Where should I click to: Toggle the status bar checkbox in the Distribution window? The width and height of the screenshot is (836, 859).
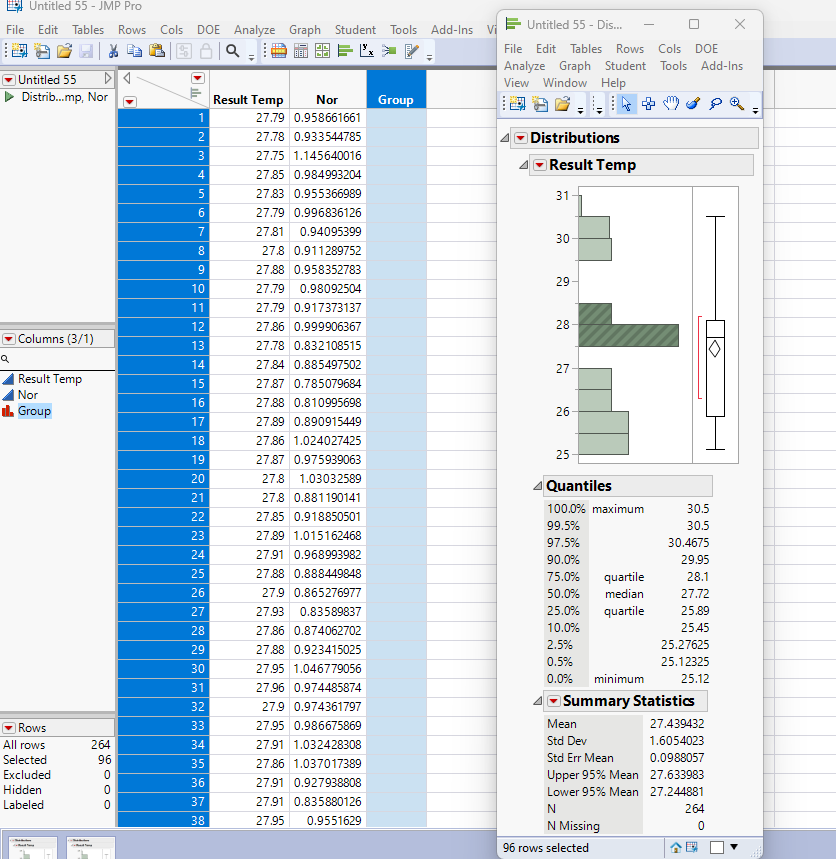tap(717, 848)
